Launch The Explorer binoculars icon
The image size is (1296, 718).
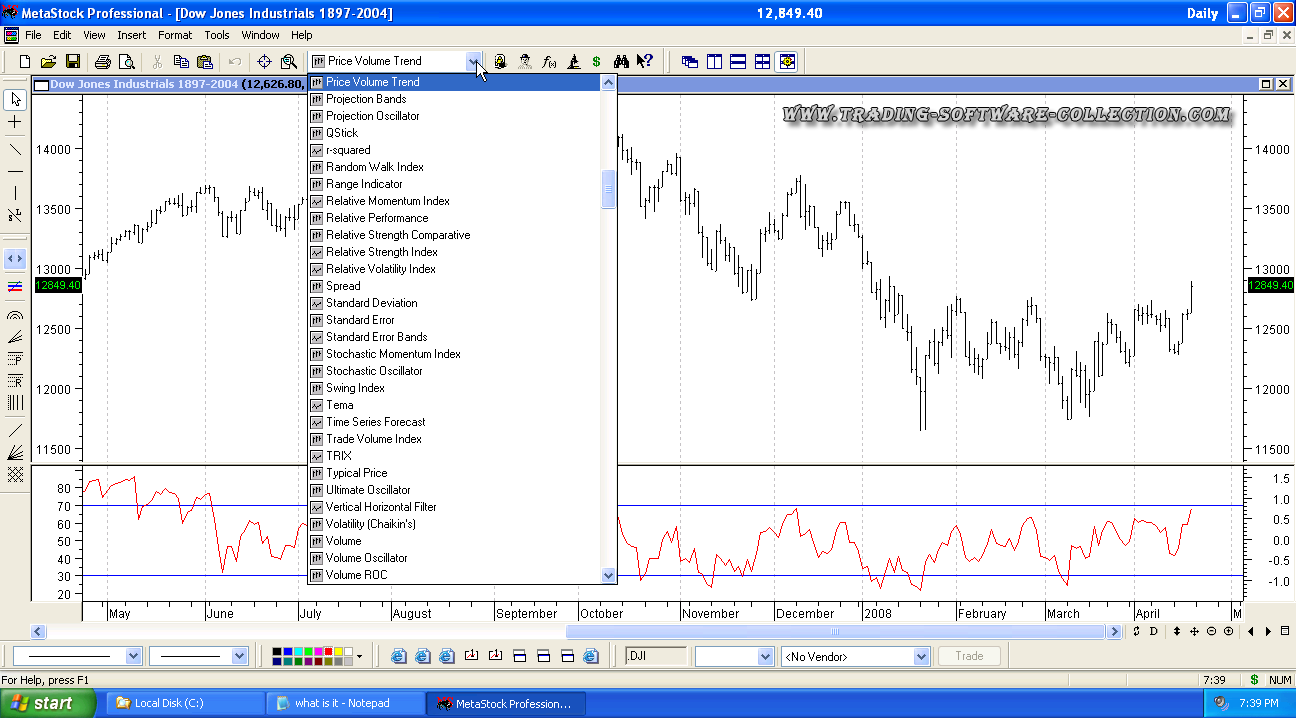[x=621, y=62]
